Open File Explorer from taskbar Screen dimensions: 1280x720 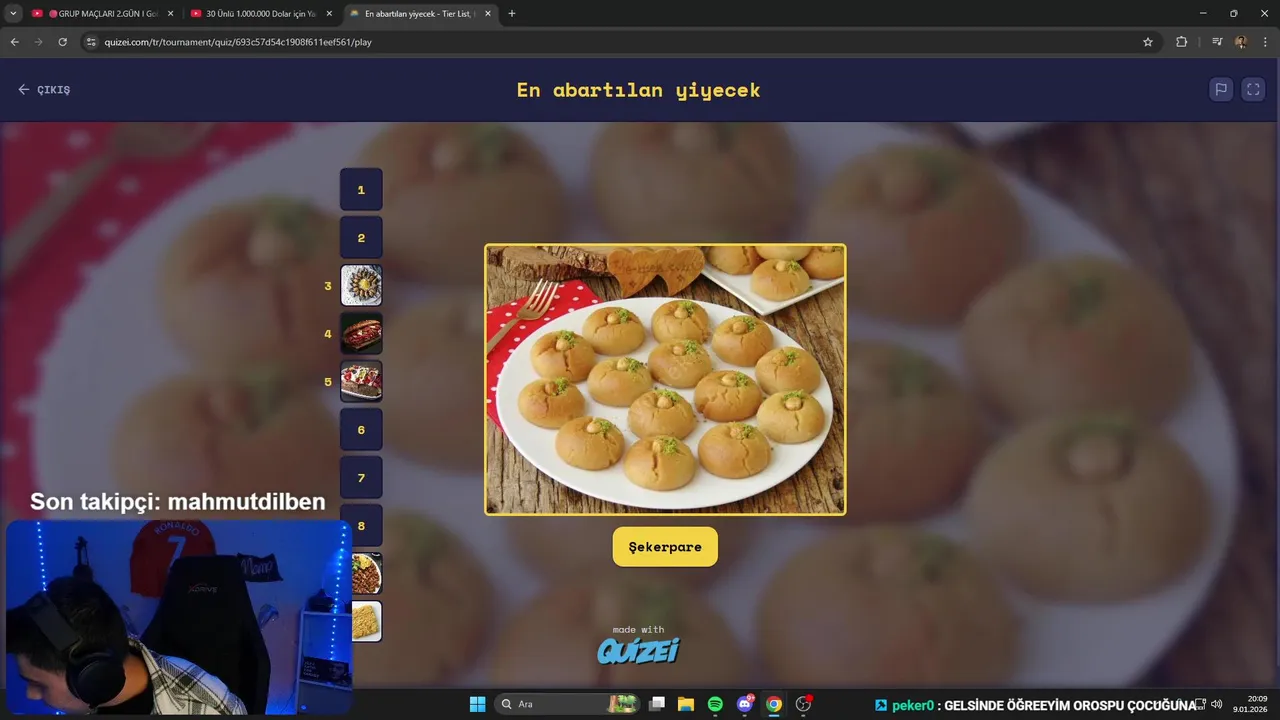click(686, 704)
